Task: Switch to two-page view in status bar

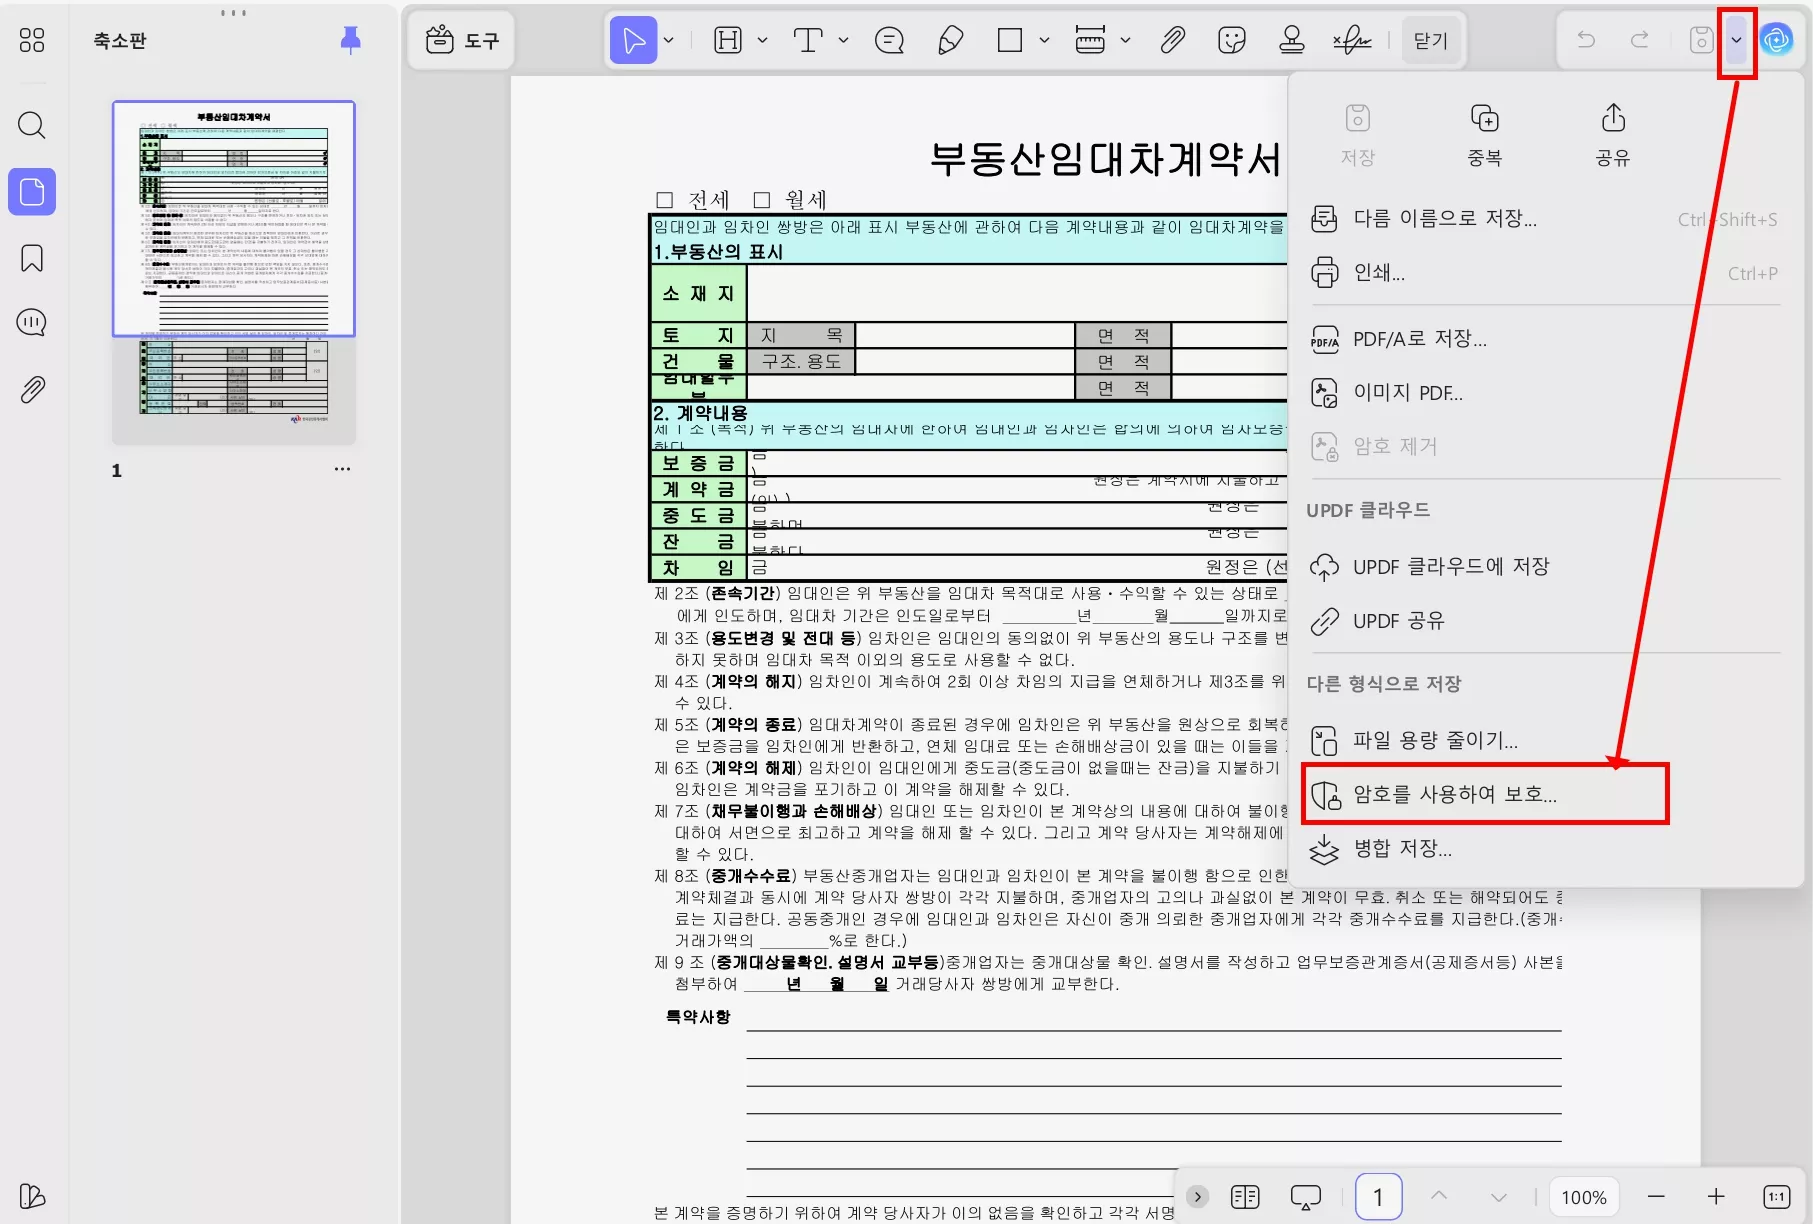Action: [1244, 1196]
